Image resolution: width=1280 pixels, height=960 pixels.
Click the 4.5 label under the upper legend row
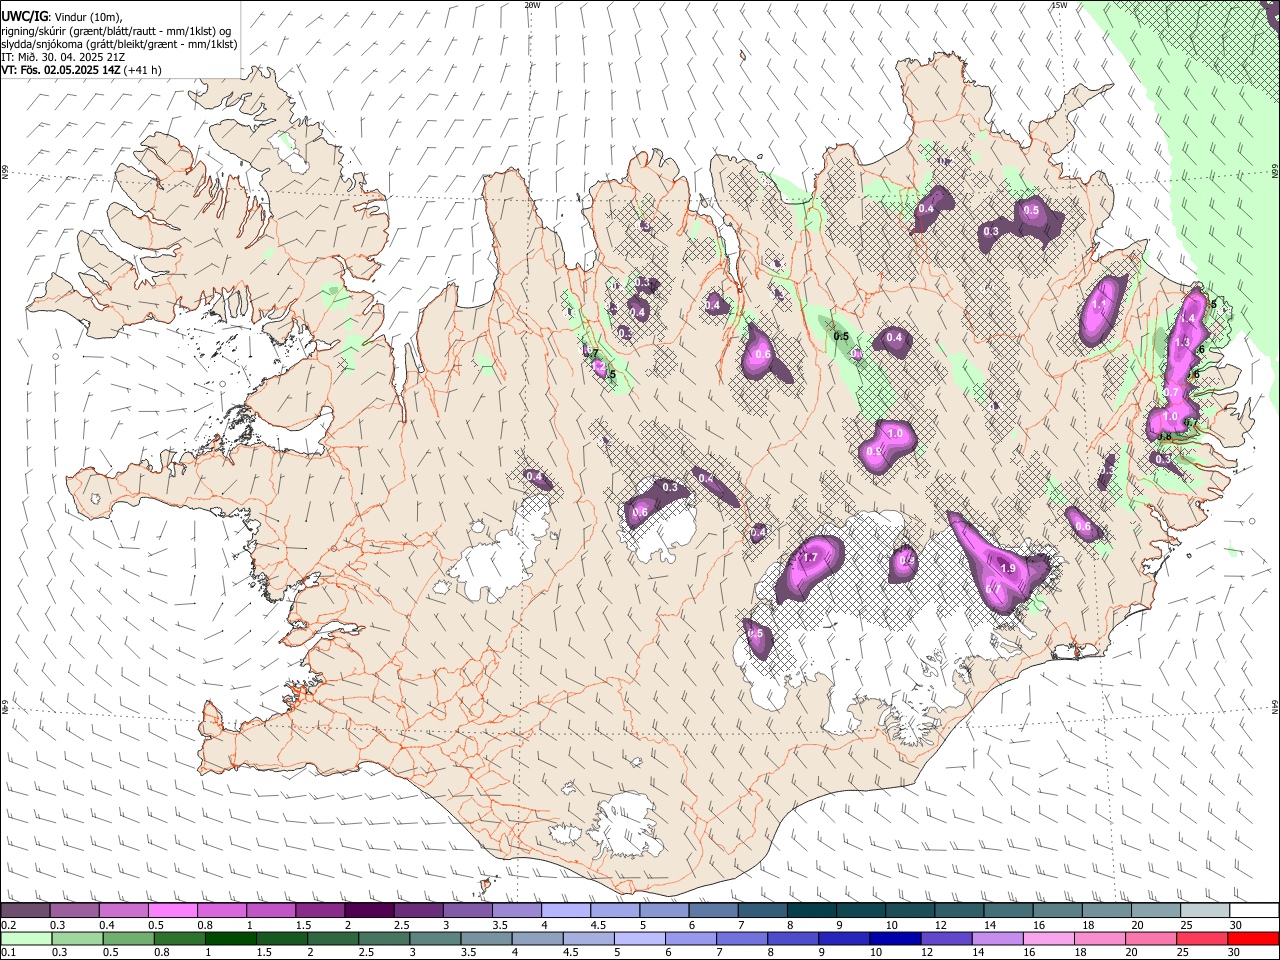(598, 925)
